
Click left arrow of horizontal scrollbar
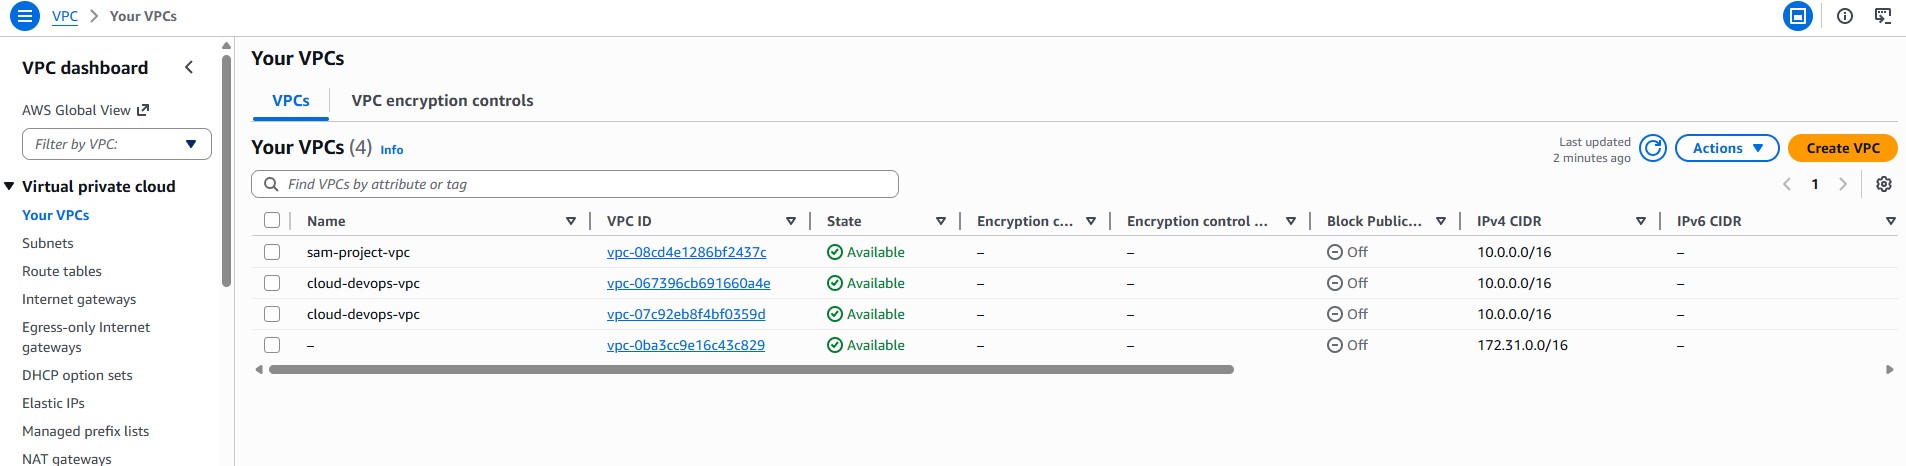259,369
